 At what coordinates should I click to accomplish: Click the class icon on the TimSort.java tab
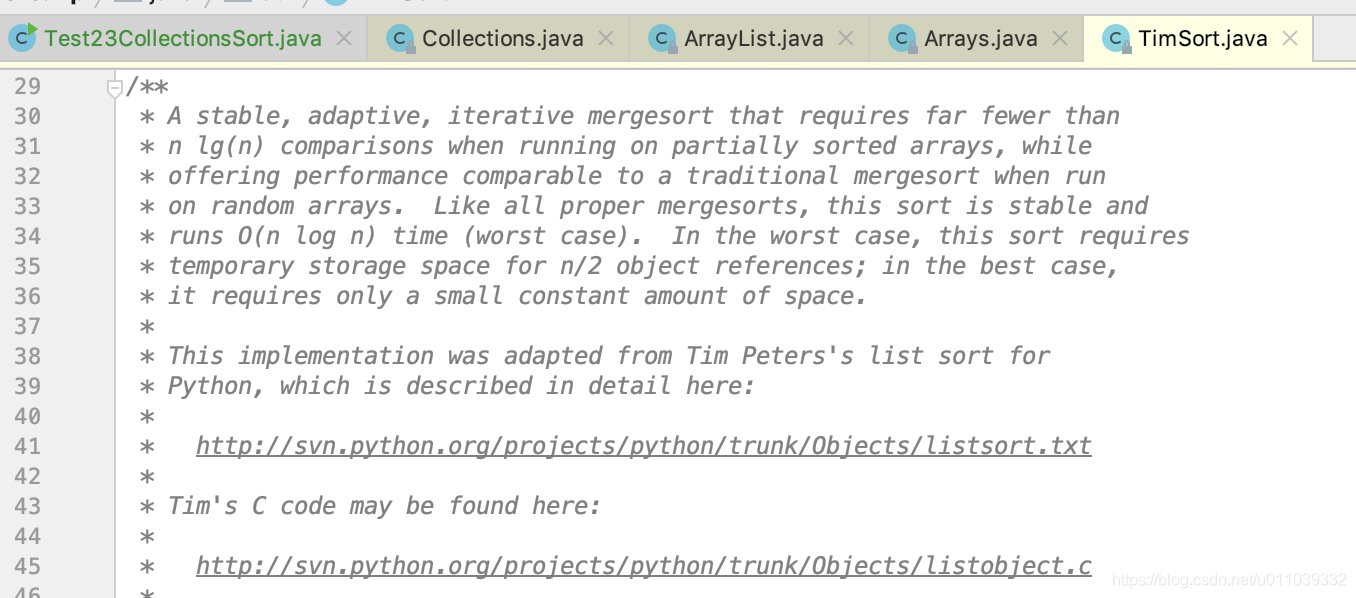click(x=1116, y=38)
